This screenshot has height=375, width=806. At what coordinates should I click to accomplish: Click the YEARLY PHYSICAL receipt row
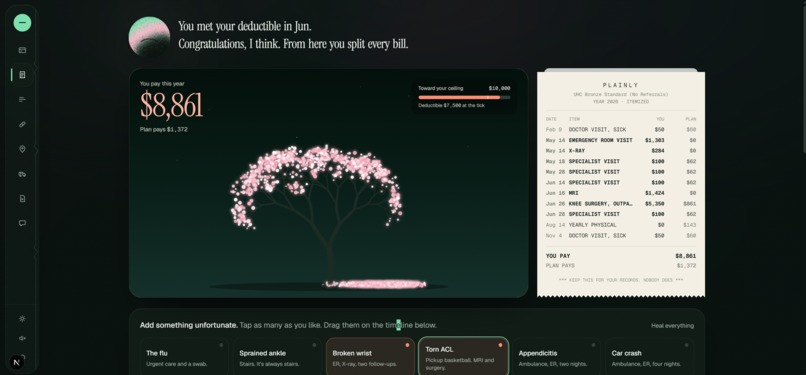(x=620, y=225)
